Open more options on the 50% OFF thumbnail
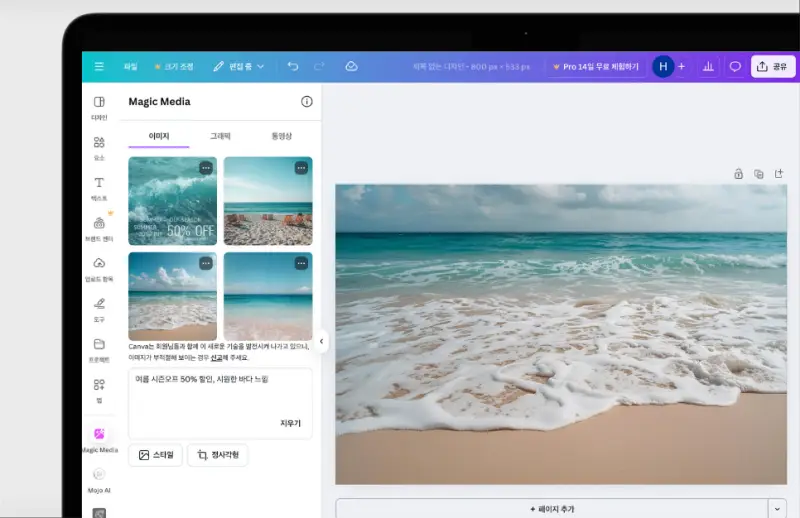Viewport: 800px width, 518px height. click(206, 168)
